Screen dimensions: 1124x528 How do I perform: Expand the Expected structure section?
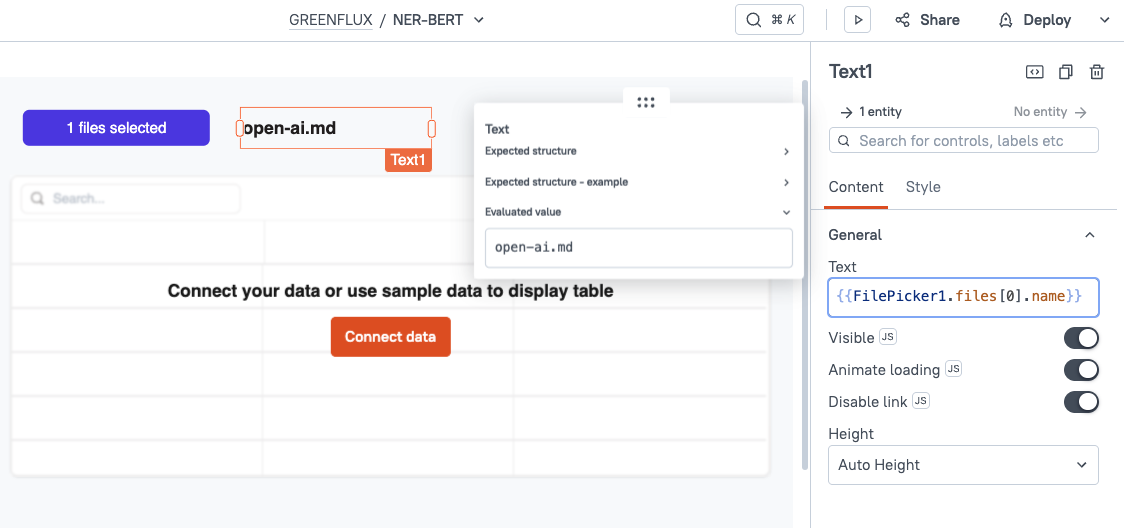tap(637, 152)
